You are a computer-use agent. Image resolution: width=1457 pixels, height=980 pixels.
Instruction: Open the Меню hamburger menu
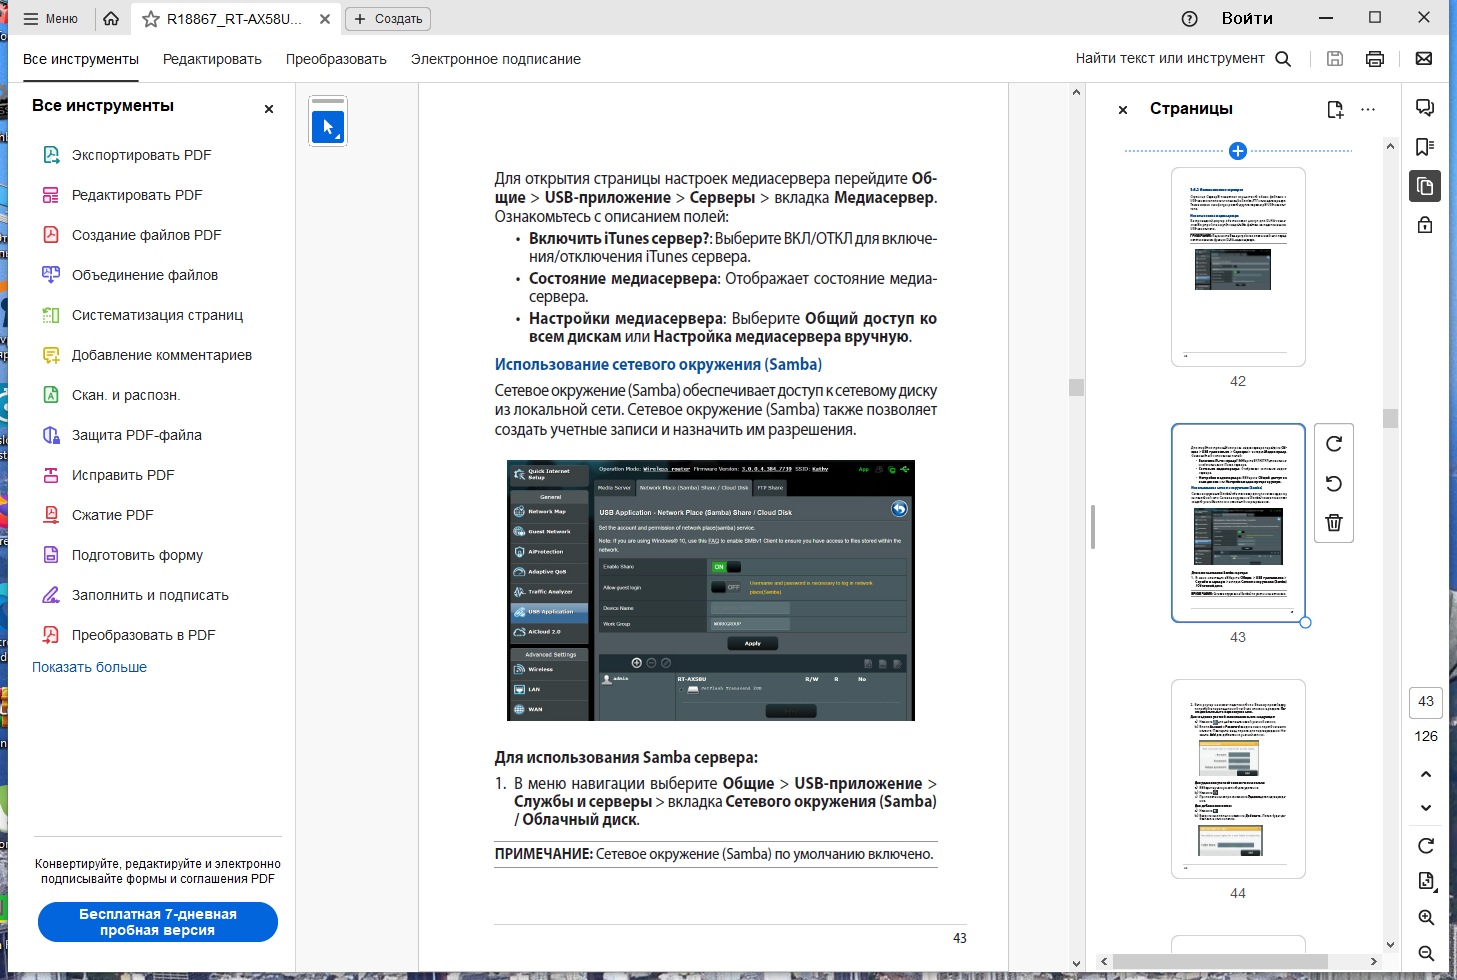(50, 19)
